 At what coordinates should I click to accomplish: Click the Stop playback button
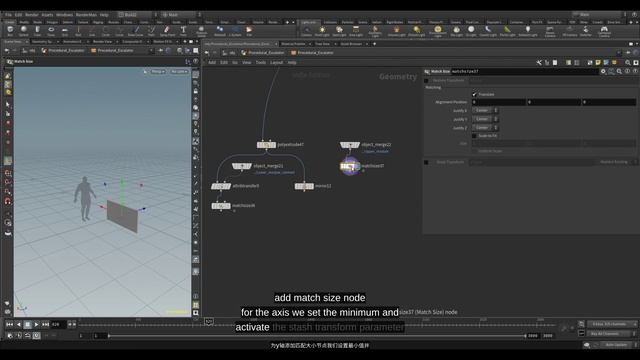pyautogui.click(x=27, y=324)
